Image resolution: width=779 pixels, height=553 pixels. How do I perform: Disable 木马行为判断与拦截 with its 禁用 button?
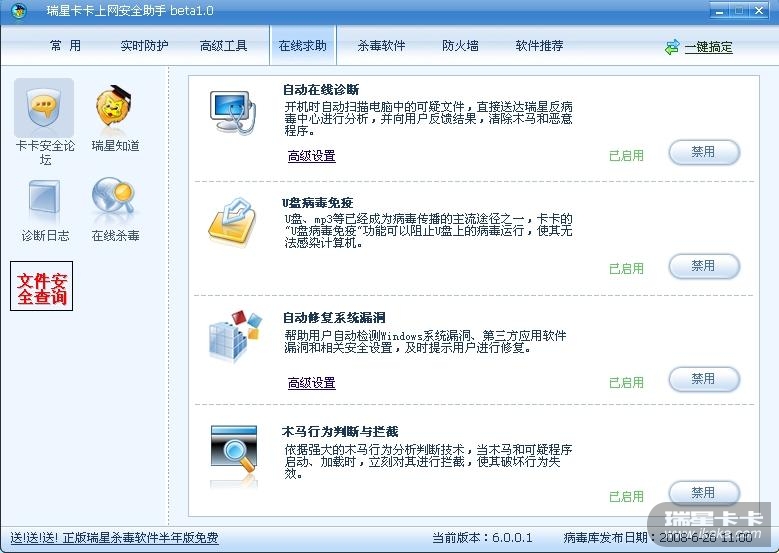click(704, 493)
